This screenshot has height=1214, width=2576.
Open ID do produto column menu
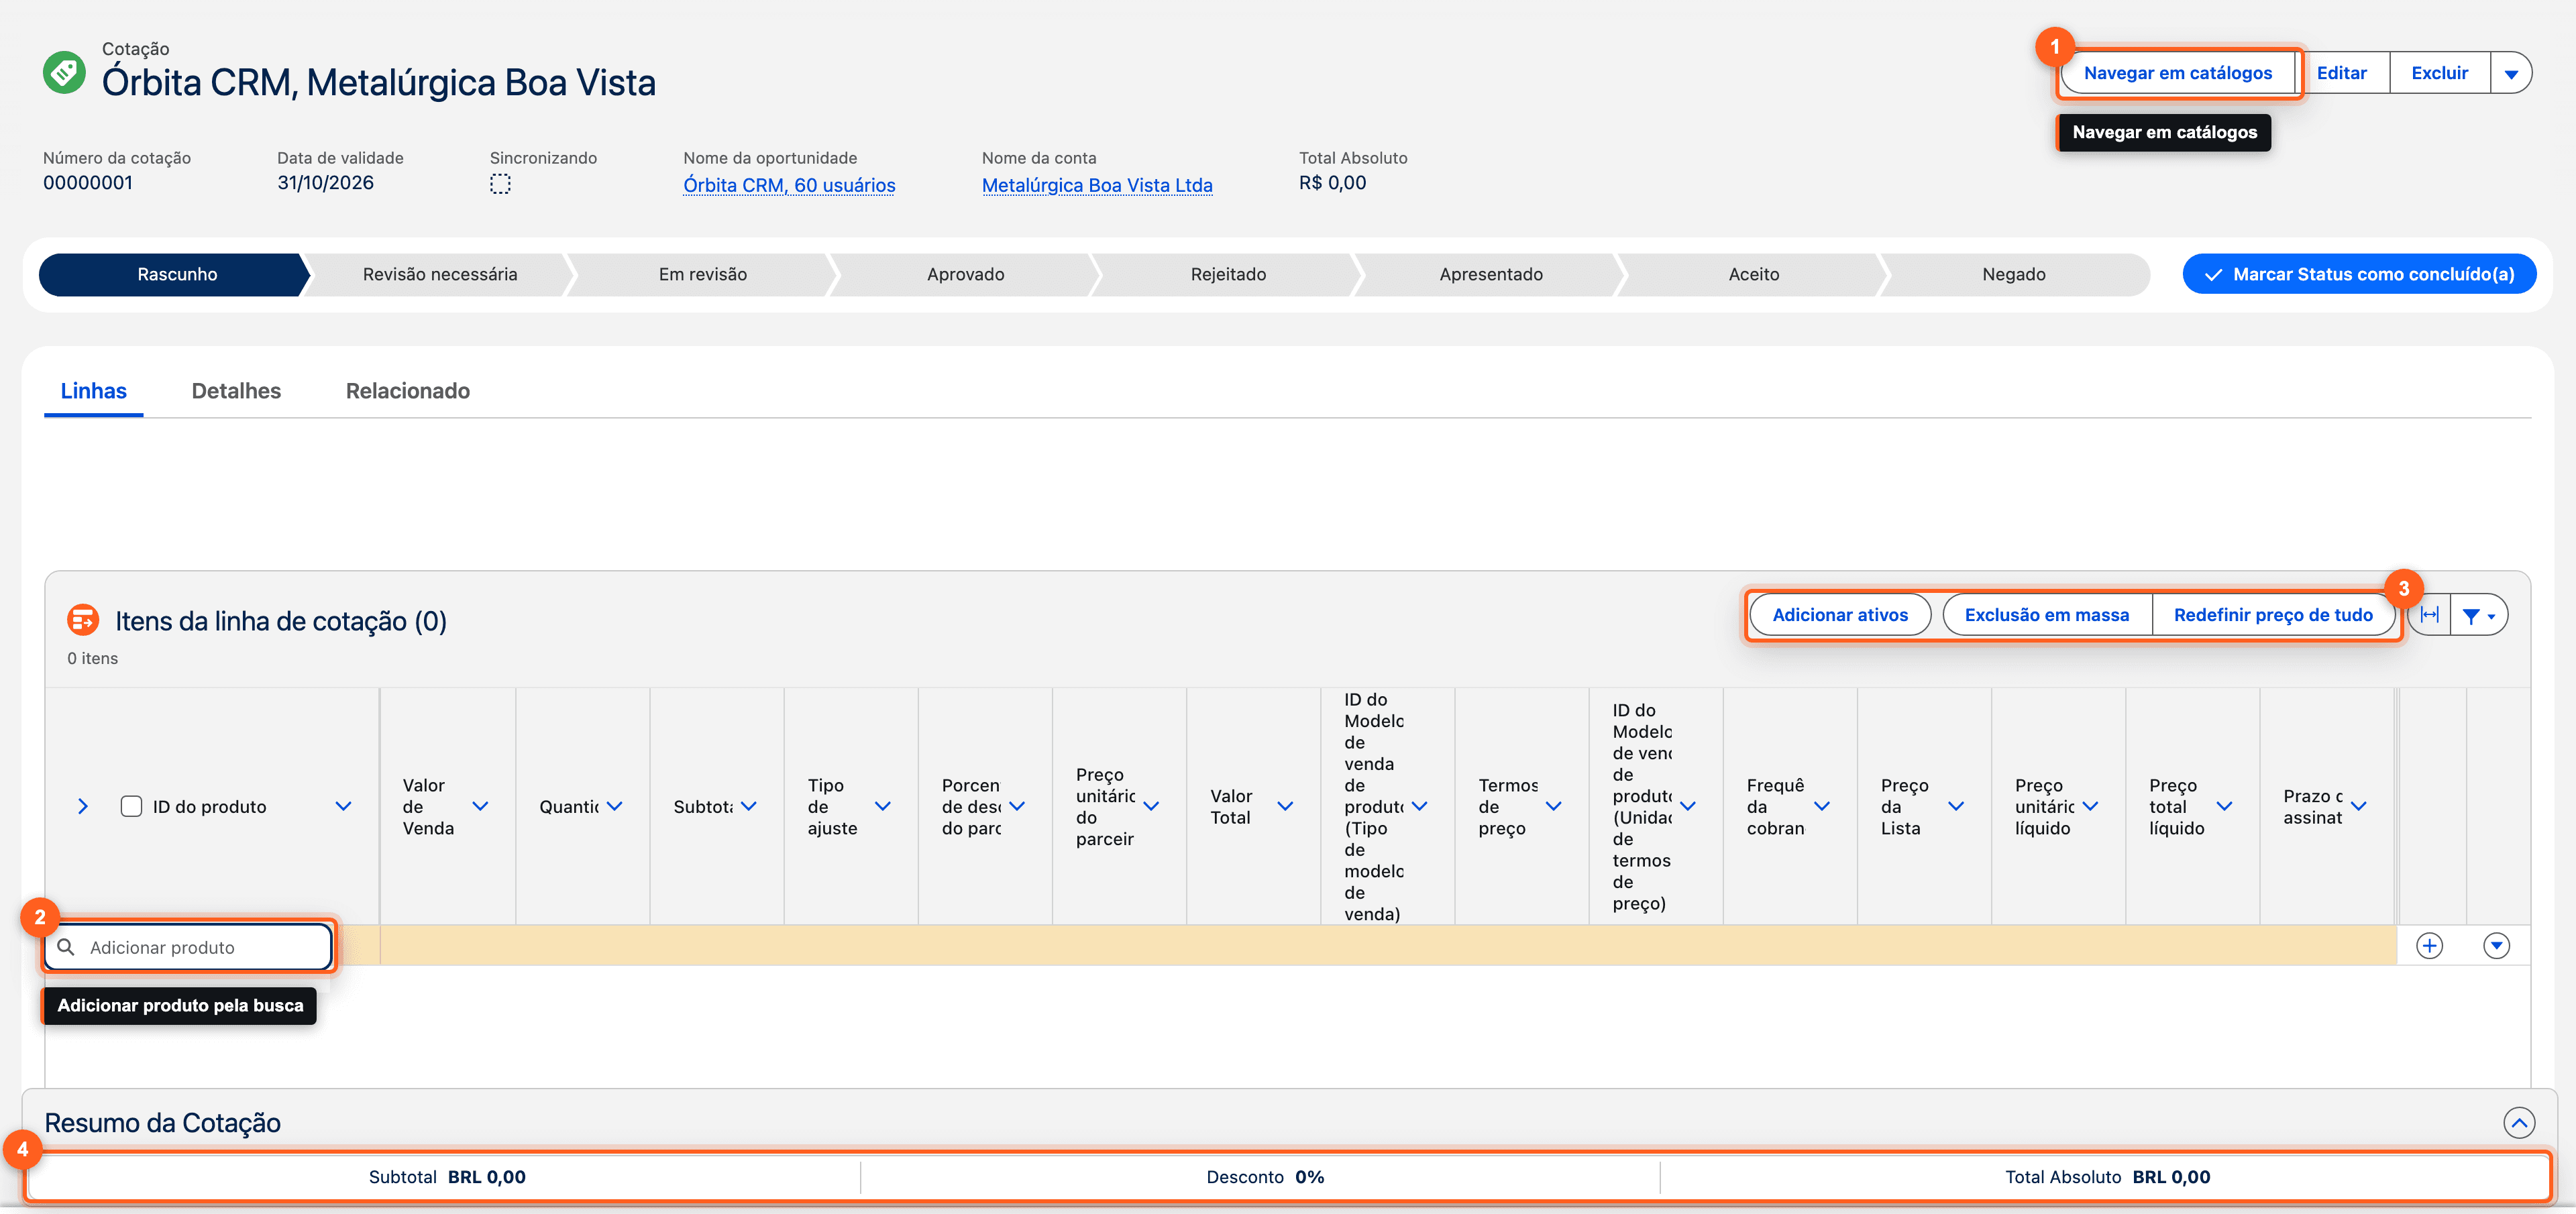343,806
